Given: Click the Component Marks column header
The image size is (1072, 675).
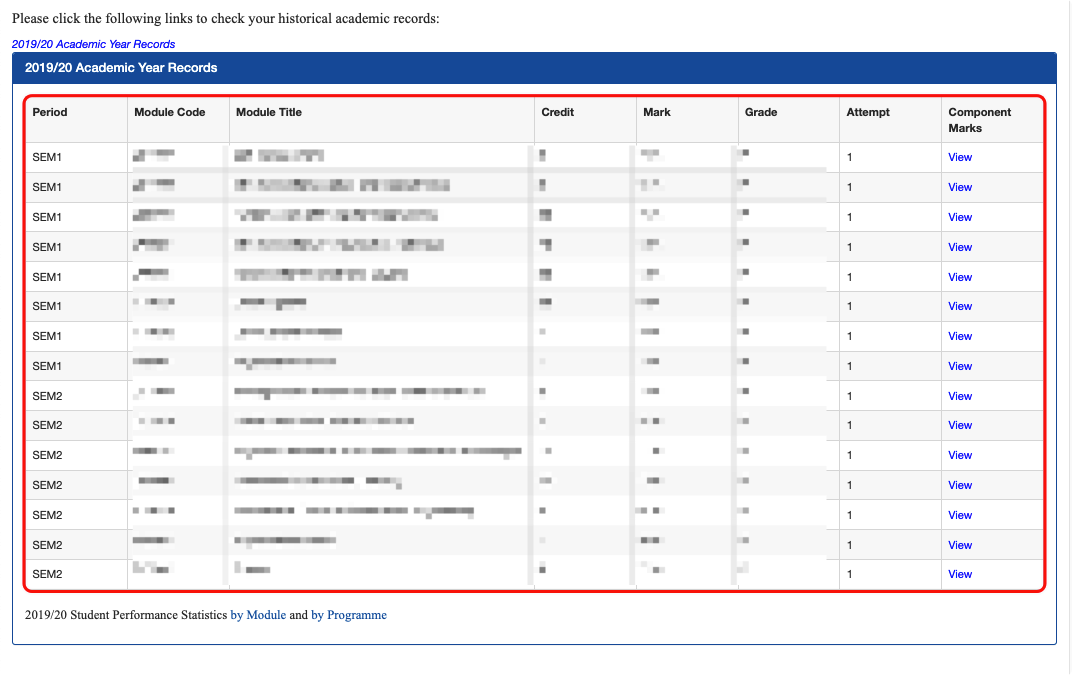Looking at the screenshot, I should click(979, 120).
